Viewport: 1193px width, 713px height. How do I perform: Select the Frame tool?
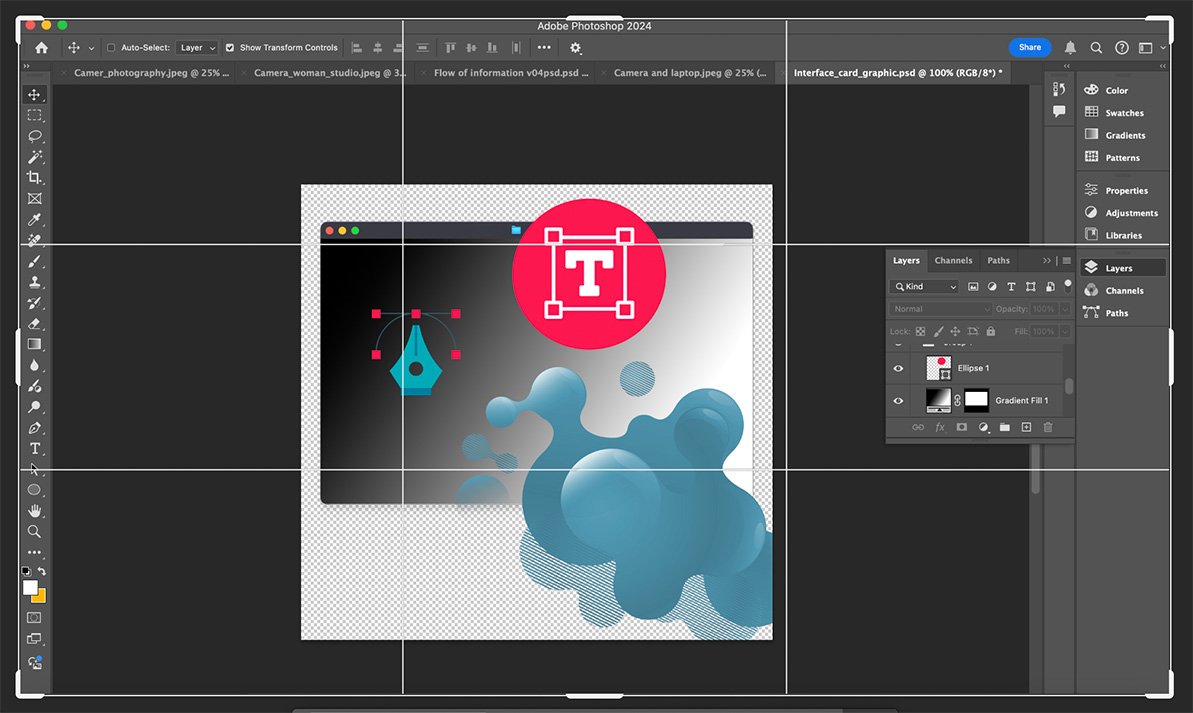point(34,199)
